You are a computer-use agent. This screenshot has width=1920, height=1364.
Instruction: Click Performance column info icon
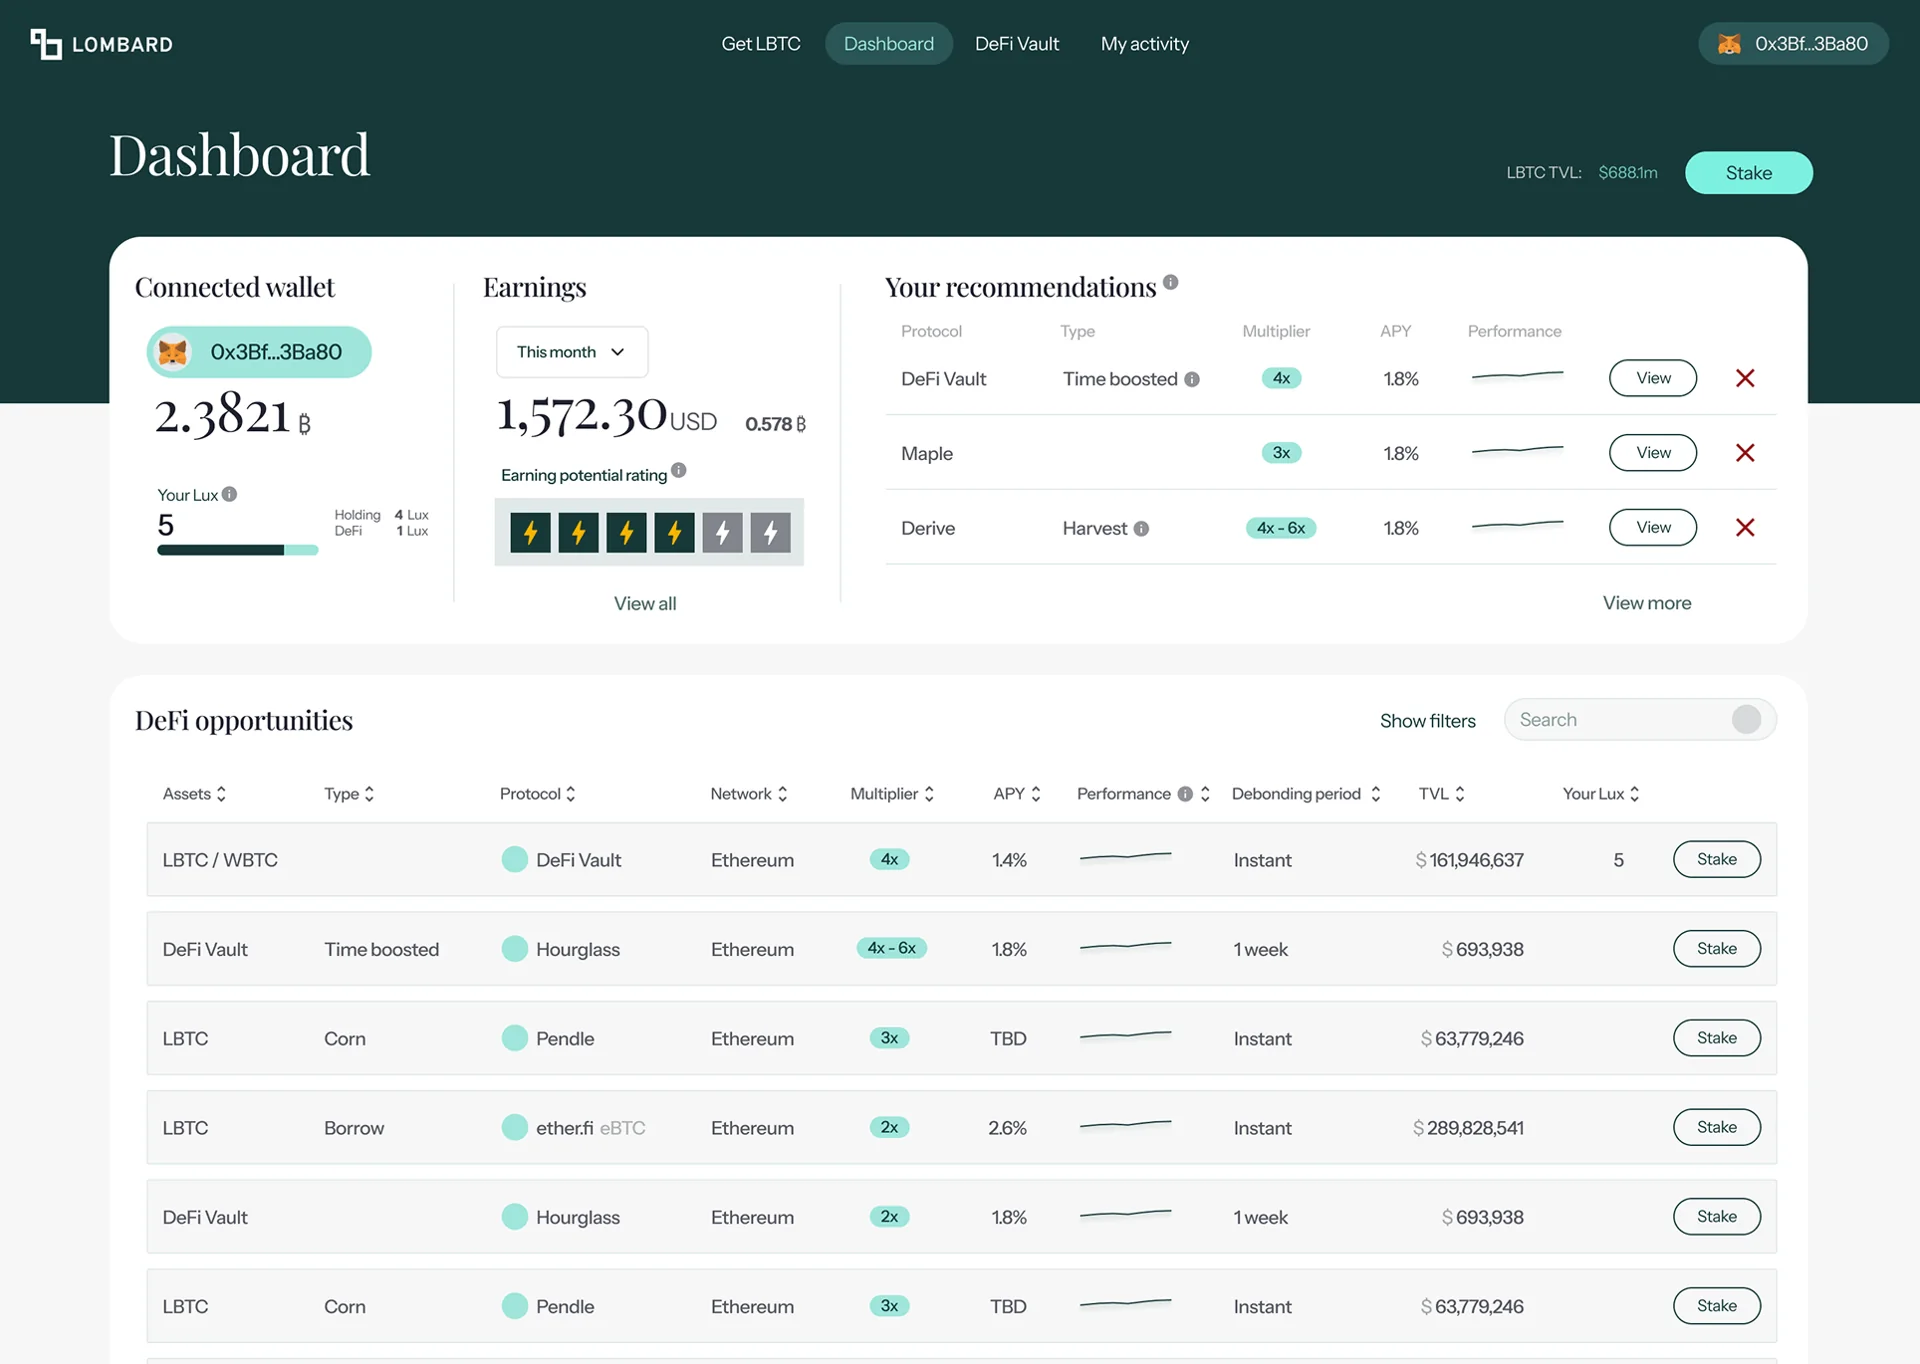pyautogui.click(x=1185, y=794)
